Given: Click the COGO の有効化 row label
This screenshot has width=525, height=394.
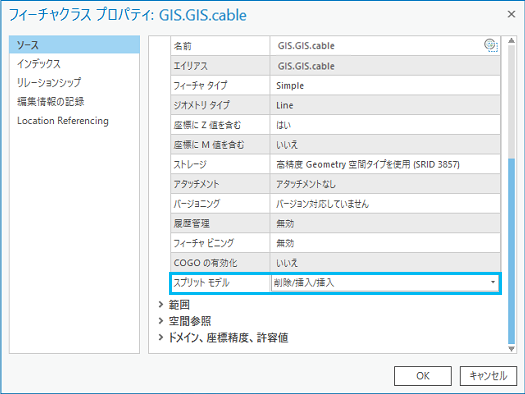Looking at the screenshot, I should point(205,263).
